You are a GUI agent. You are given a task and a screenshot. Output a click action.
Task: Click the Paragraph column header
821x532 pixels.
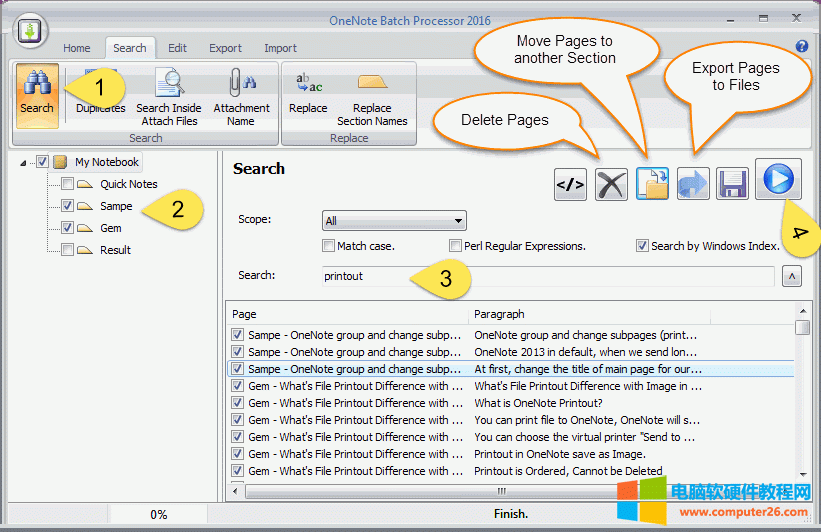click(x=590, y=314)
